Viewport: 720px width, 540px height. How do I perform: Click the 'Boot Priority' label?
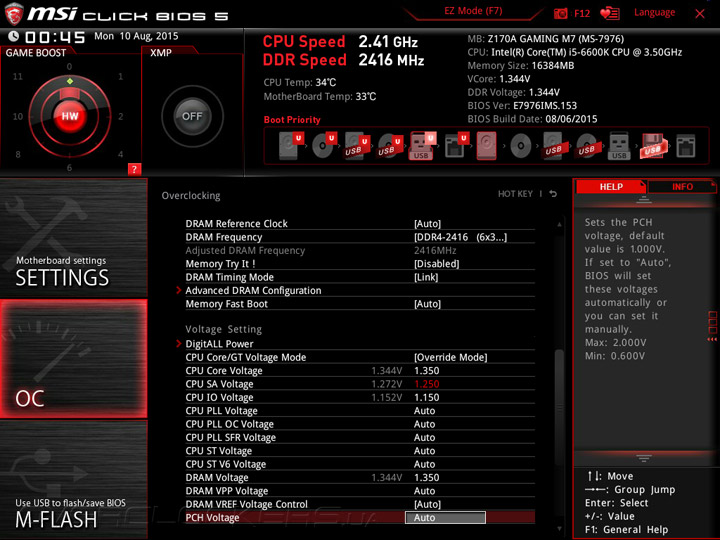pyautogui.click(x=292, y=120)
